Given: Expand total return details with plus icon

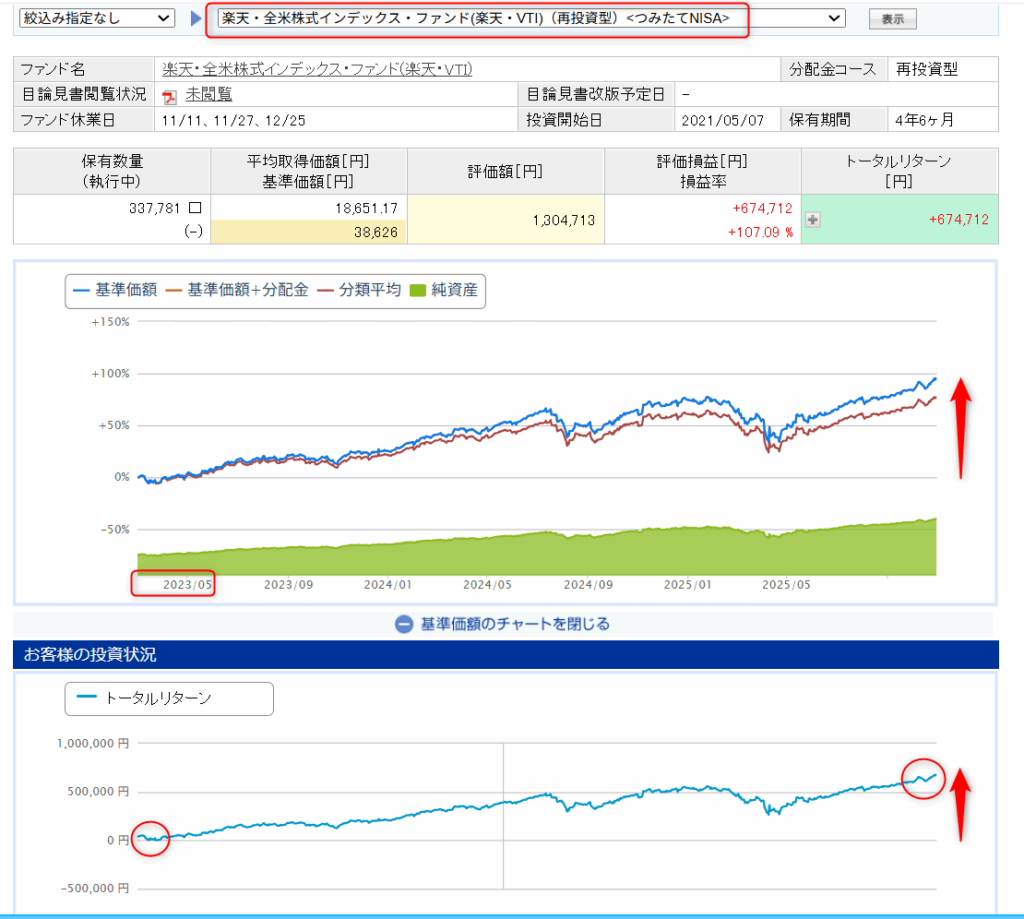Looking at the screenshot, I should click(x=813, y=220).
